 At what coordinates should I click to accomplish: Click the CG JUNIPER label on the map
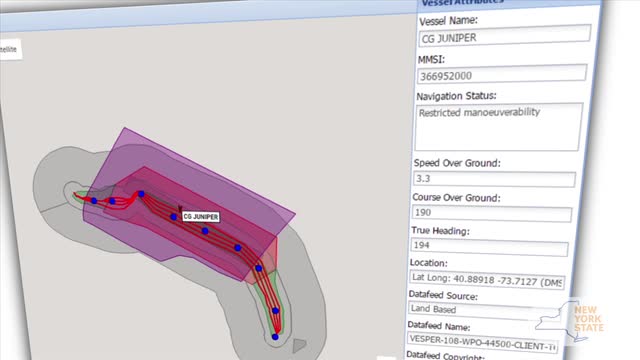tap(200, 217)
